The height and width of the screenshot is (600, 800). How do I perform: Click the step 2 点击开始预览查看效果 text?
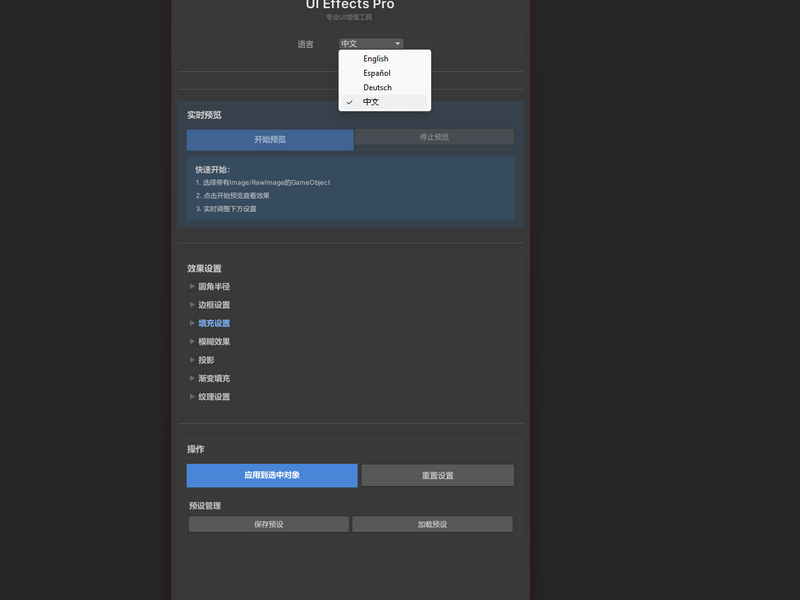click(x=233, y=196)
